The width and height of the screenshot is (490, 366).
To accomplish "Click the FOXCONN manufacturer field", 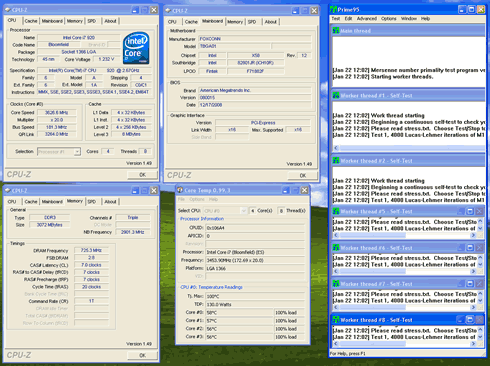I will pyautogui.click(x=255, y=39).
